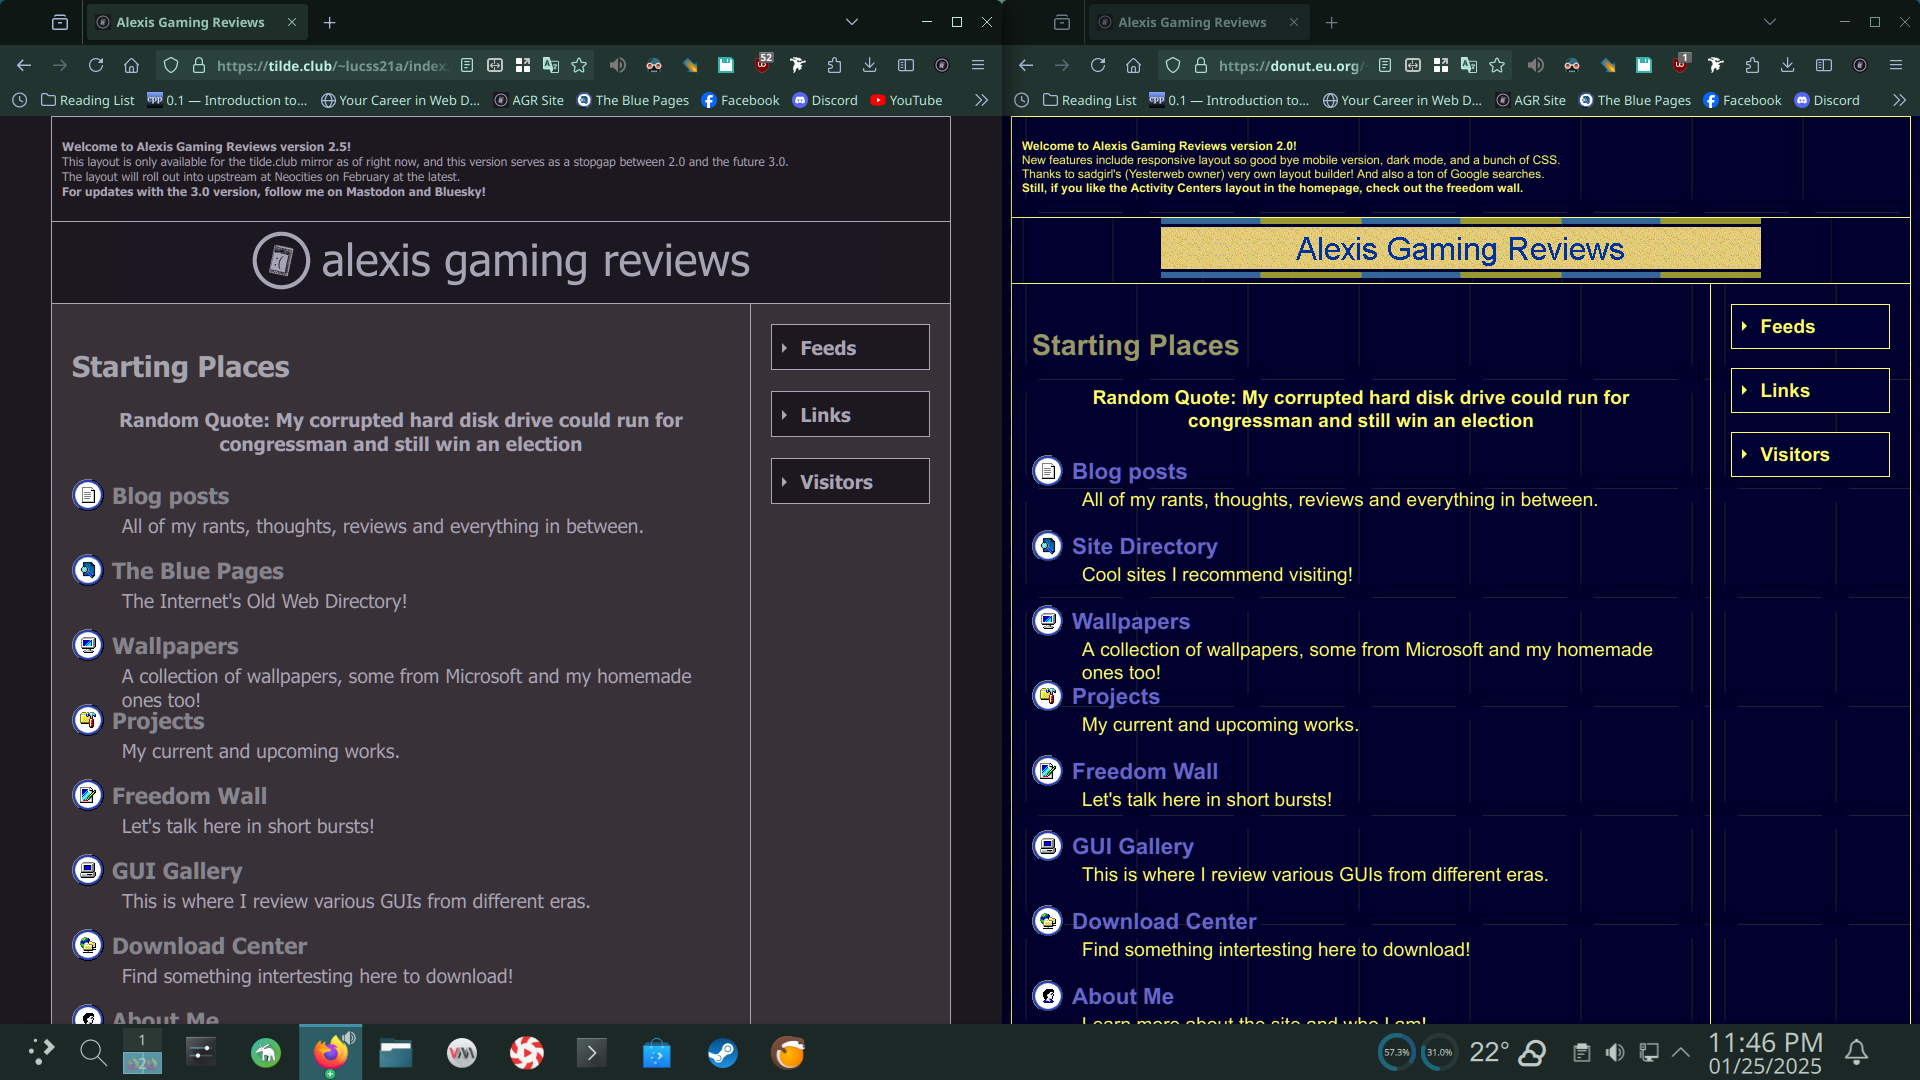Click home button in right browser window

tap(1133, 65)
